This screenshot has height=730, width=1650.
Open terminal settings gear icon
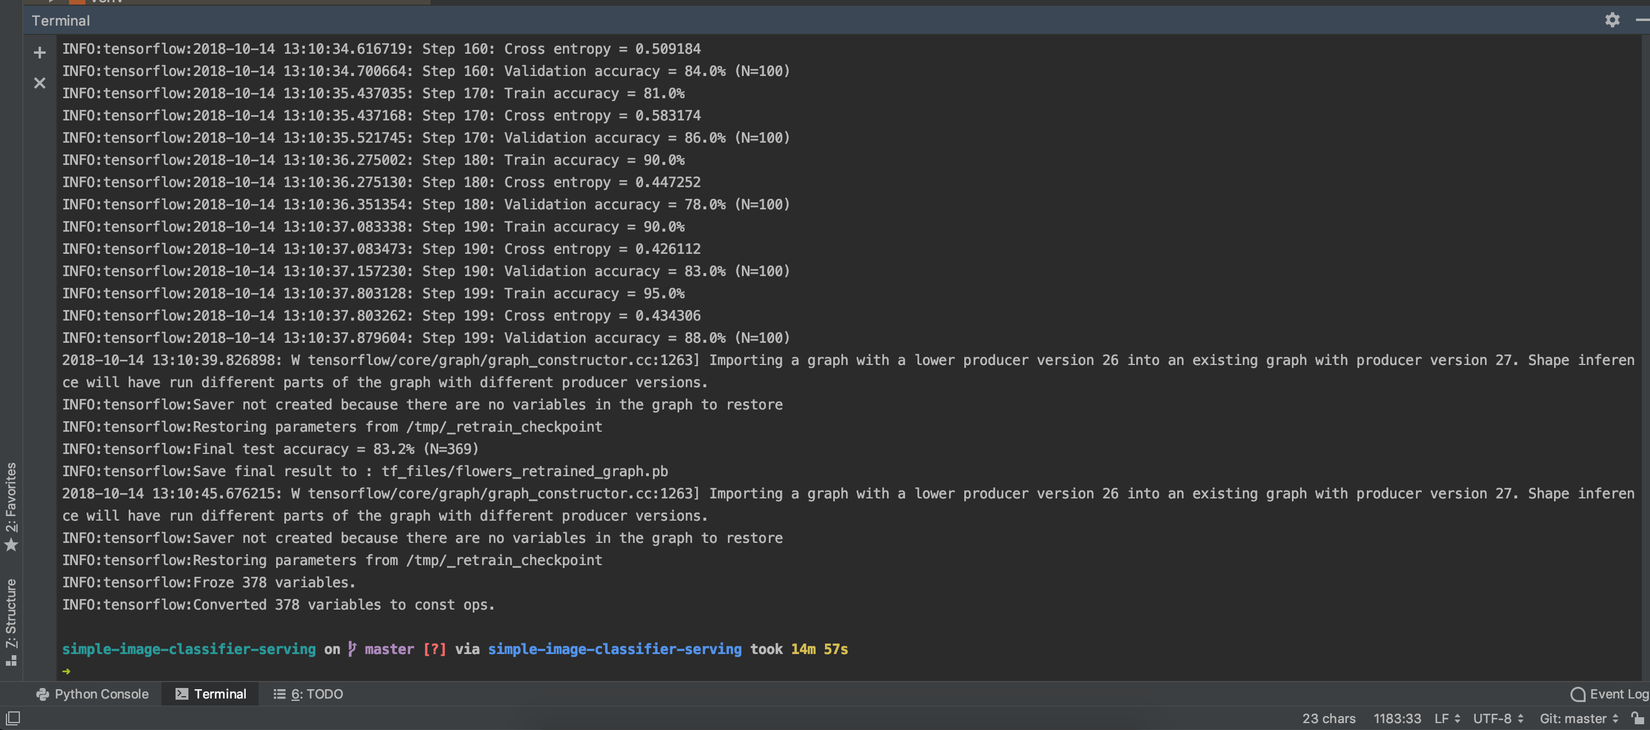[x=1612, y=20]
